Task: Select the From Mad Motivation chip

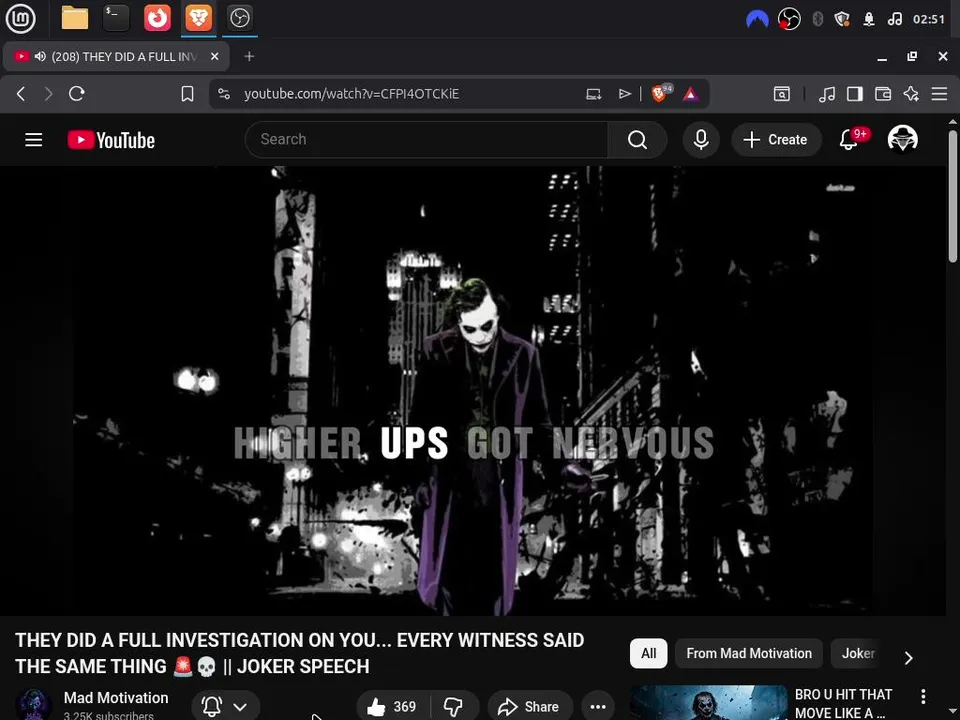Action: point(749,653)
